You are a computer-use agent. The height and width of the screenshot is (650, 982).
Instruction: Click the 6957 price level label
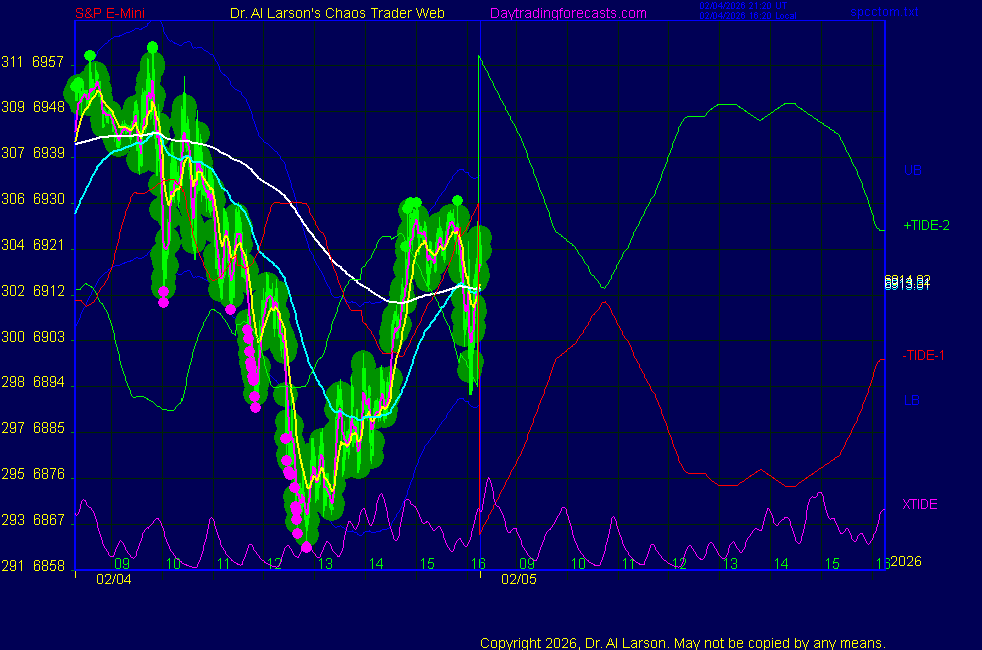coord(49,62)
